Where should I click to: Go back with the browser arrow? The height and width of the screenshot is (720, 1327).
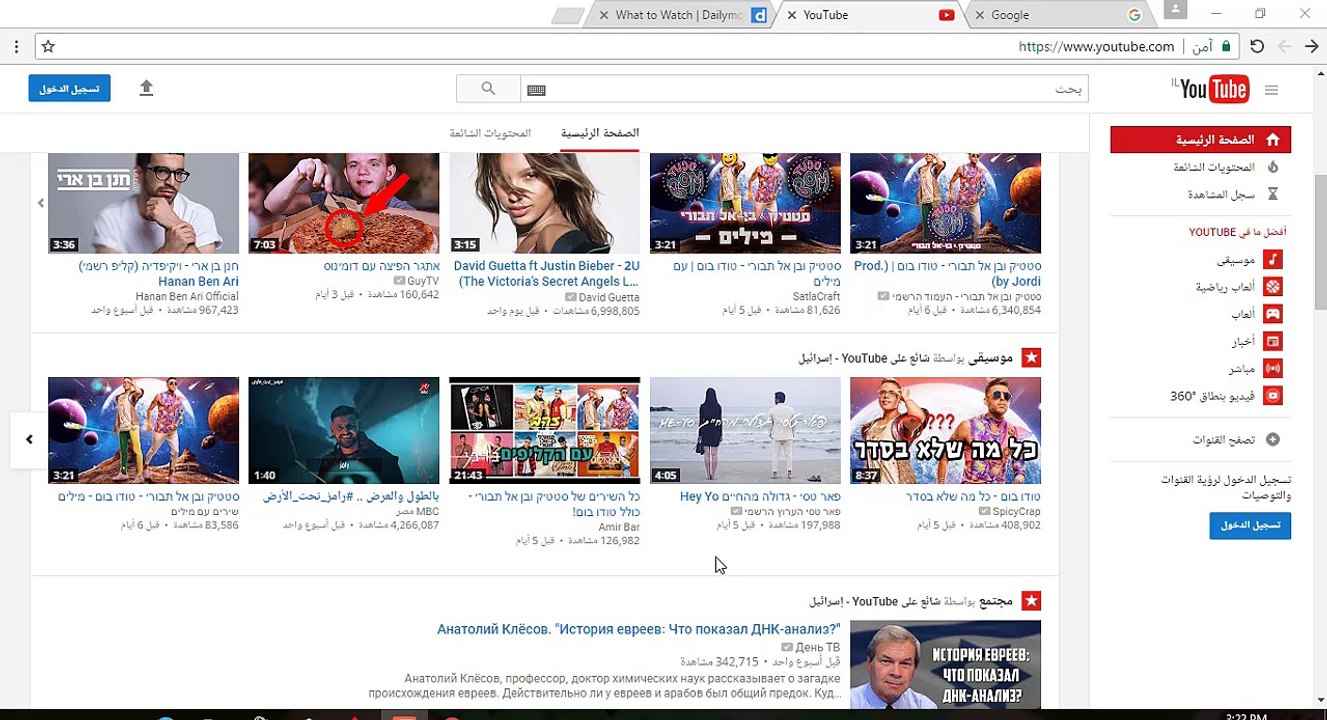1311,47
